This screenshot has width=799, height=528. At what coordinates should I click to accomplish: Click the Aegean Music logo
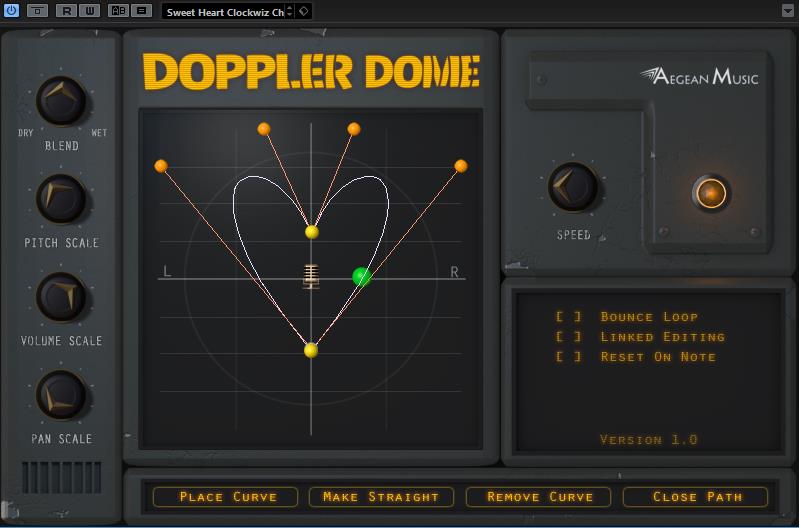[x=699, y=76]
